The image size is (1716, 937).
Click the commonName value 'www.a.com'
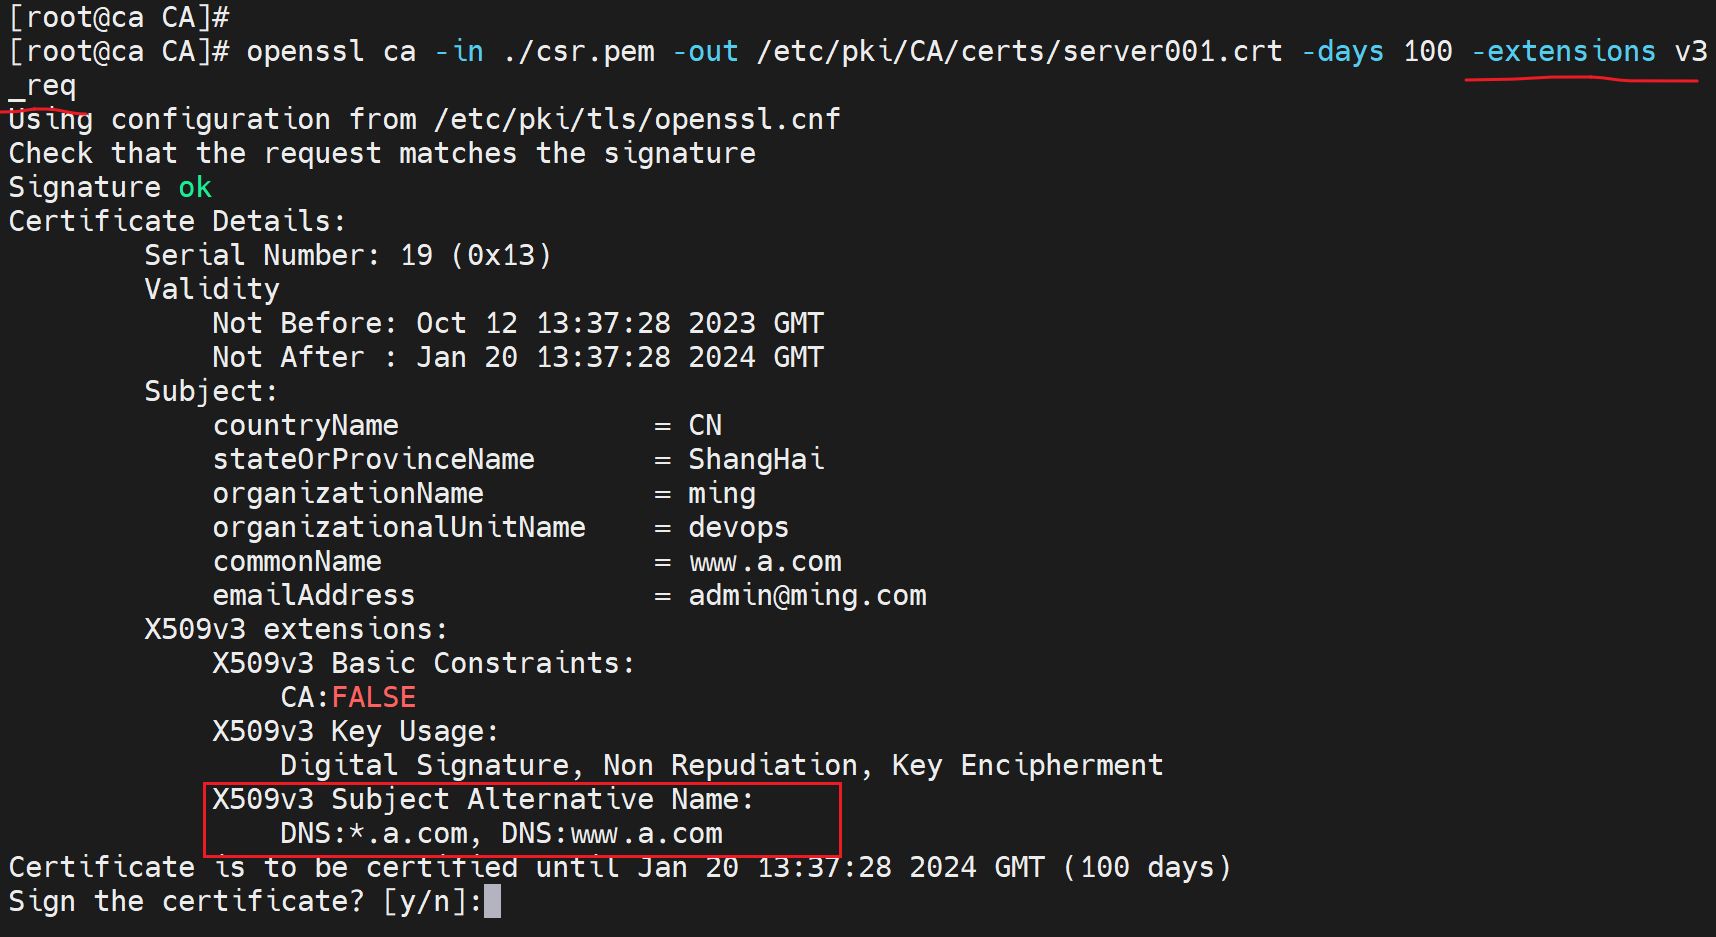[x=765, y=561]
